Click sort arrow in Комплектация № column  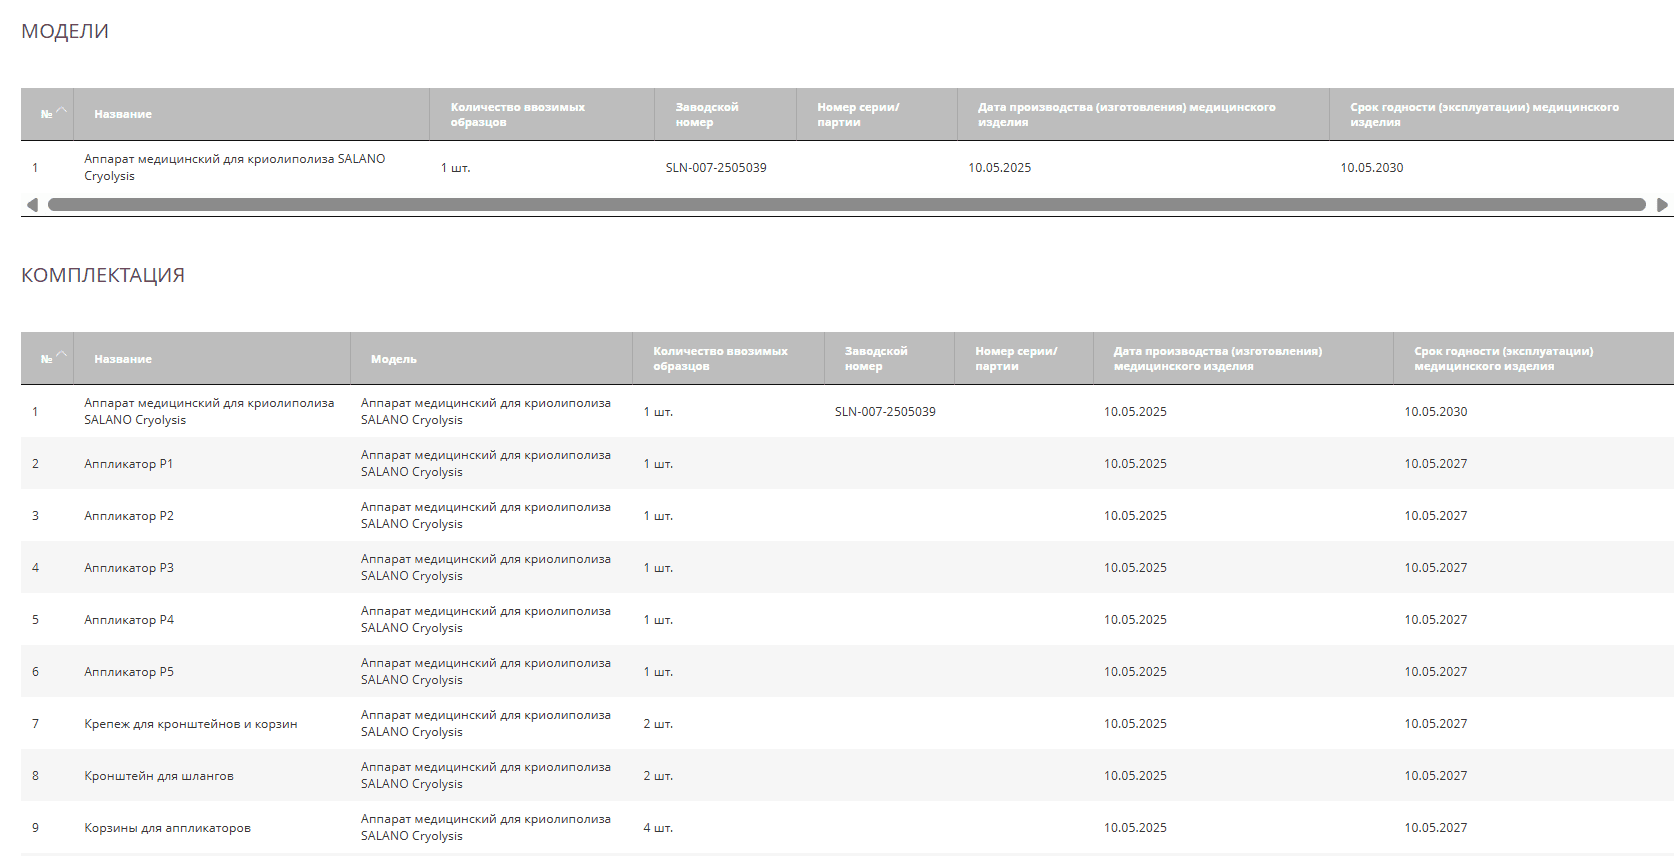click(61, 354)
